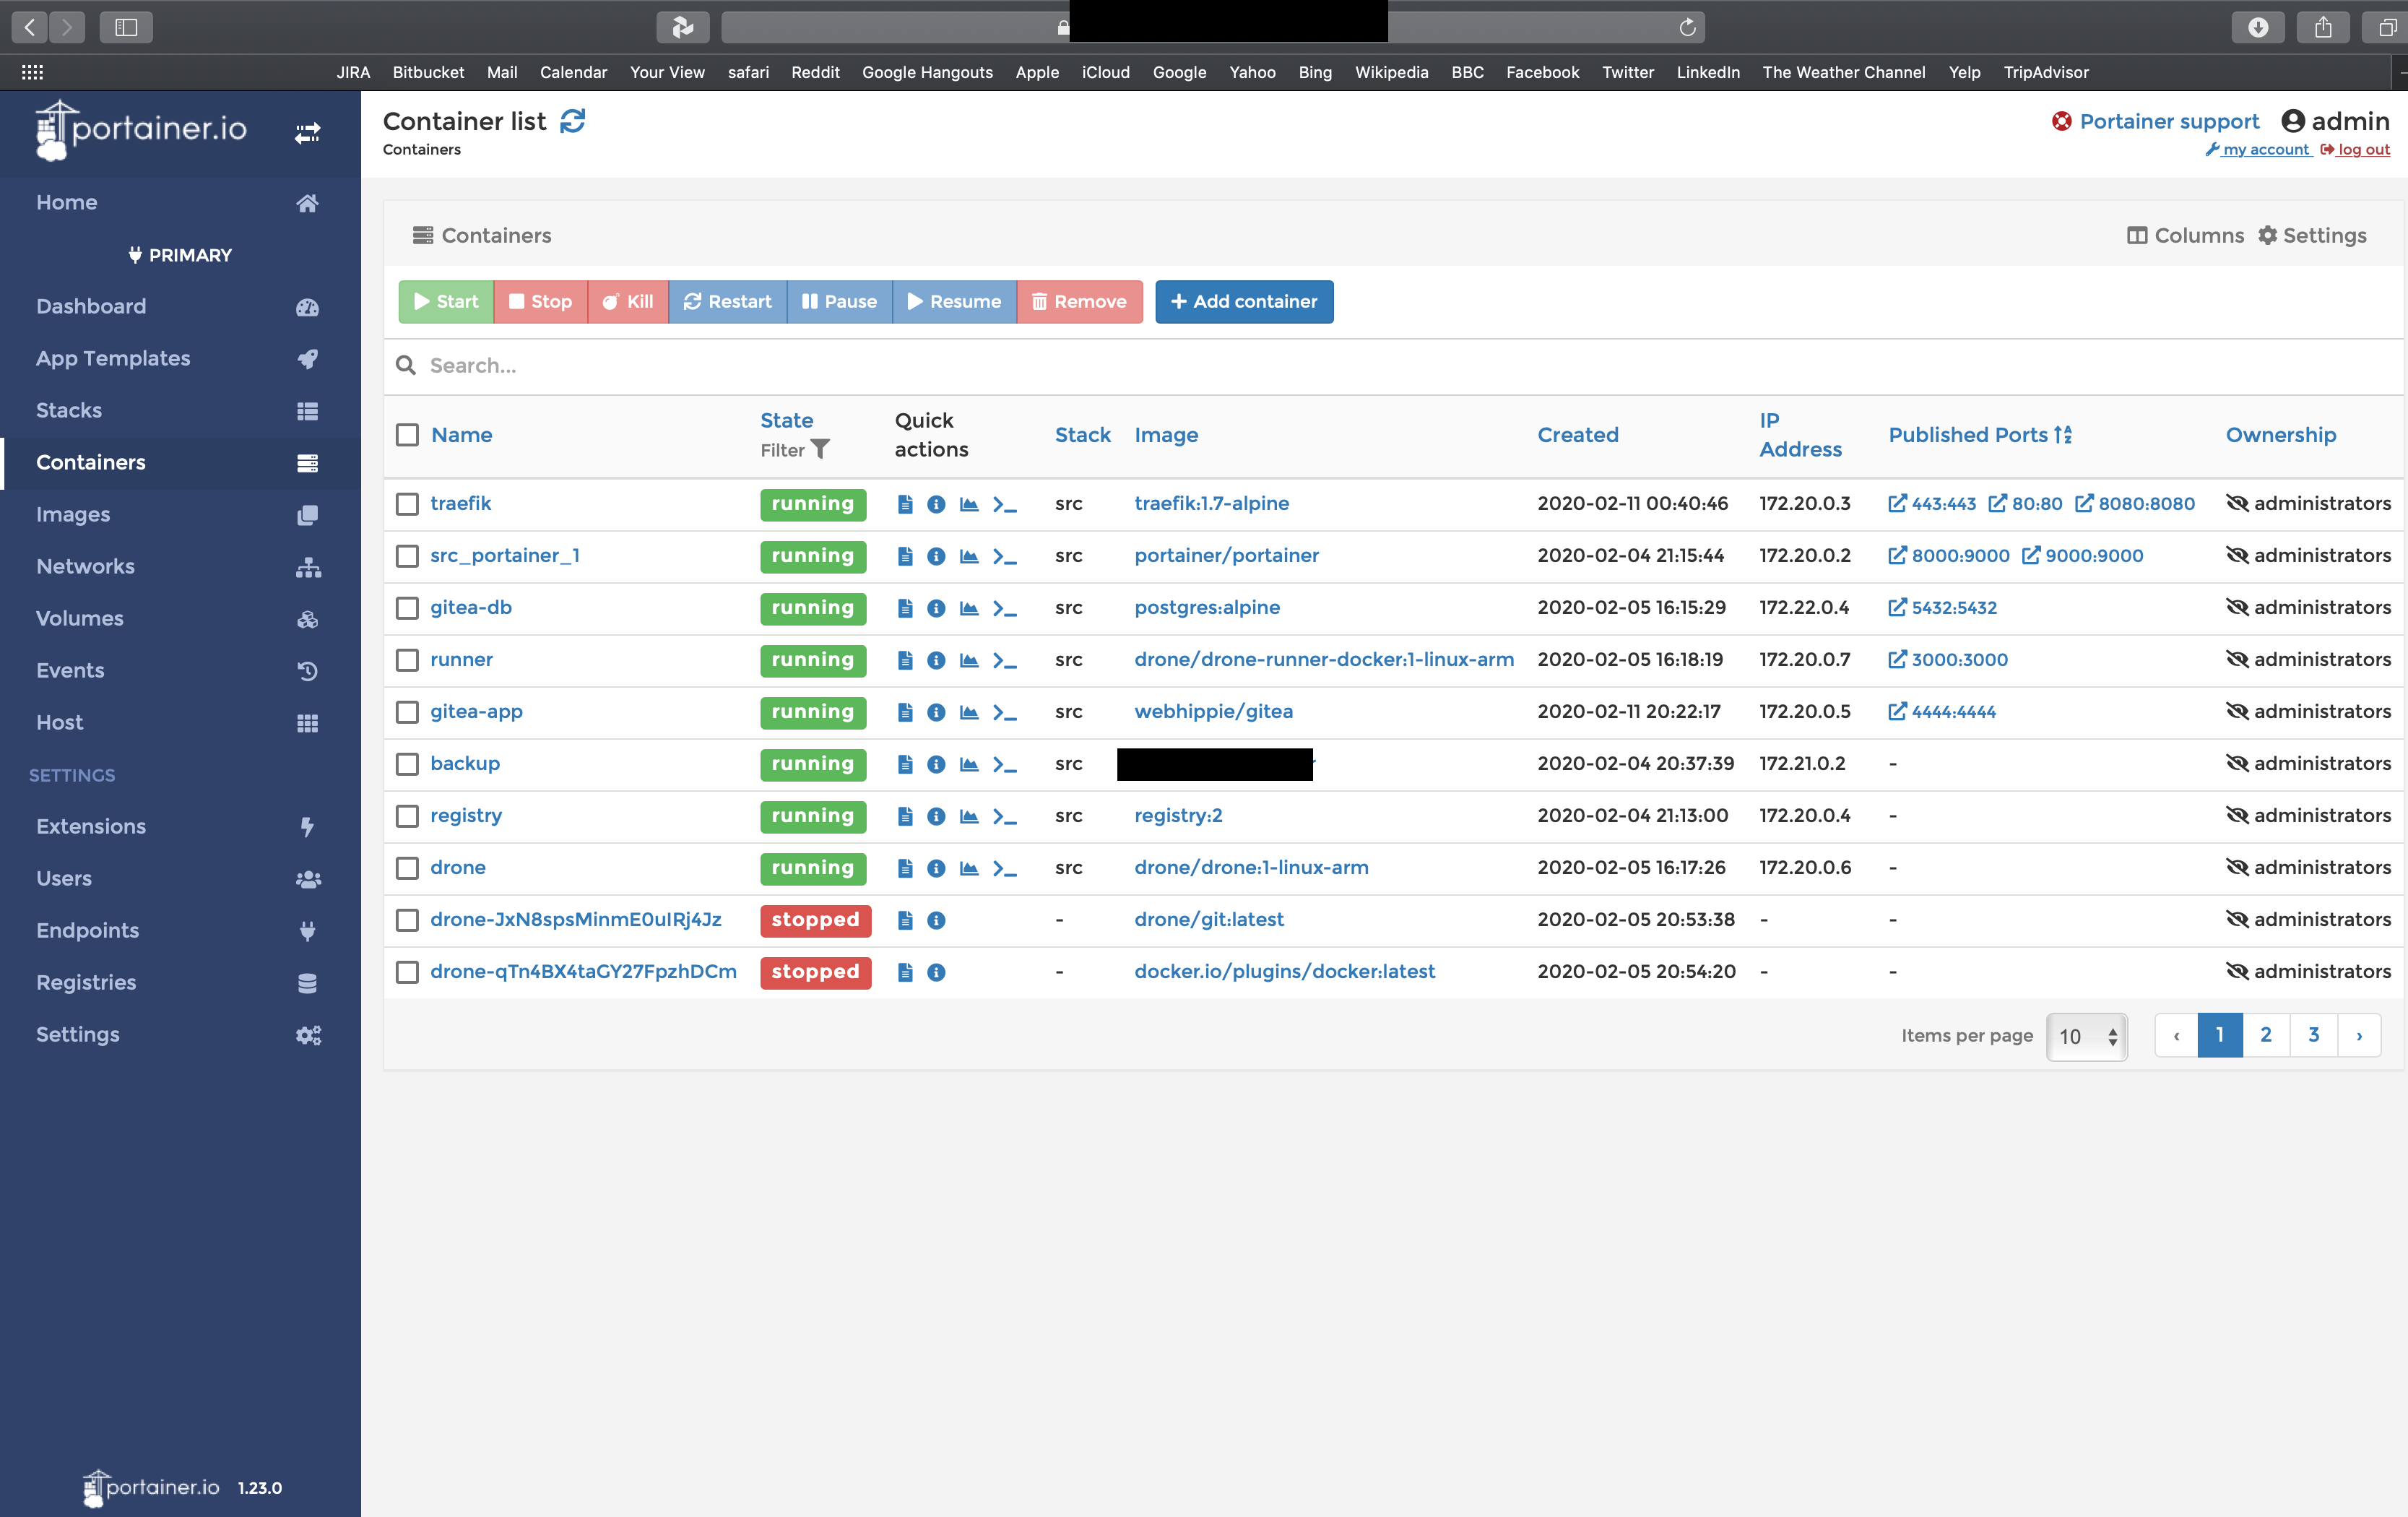Open Dashboard in sidebar
Viewport: 2408px width, 1517px height.
tap(180, 307)
